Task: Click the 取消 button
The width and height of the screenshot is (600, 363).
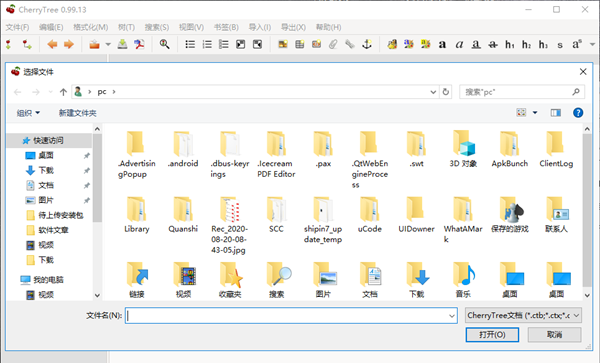Action: coord(554,335)
